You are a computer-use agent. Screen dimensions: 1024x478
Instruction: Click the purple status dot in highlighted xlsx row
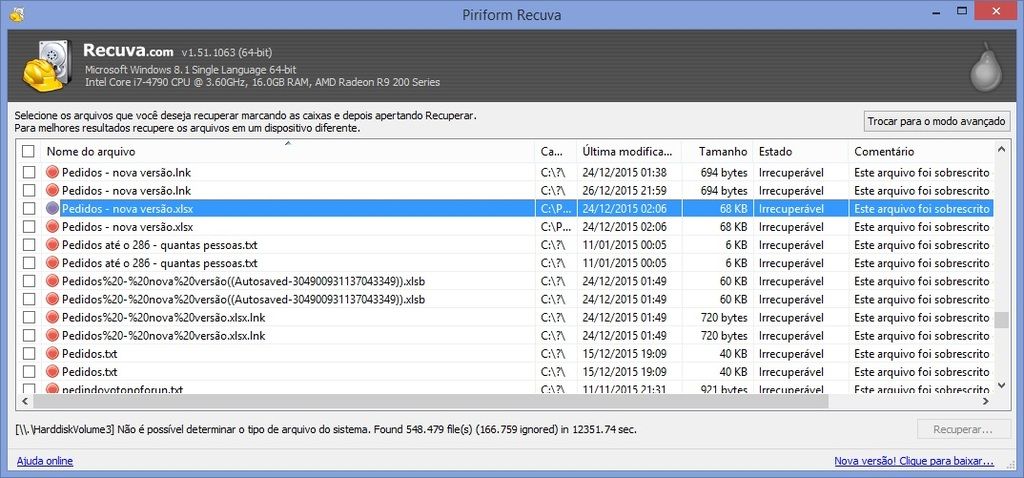[x=53, y=208]
